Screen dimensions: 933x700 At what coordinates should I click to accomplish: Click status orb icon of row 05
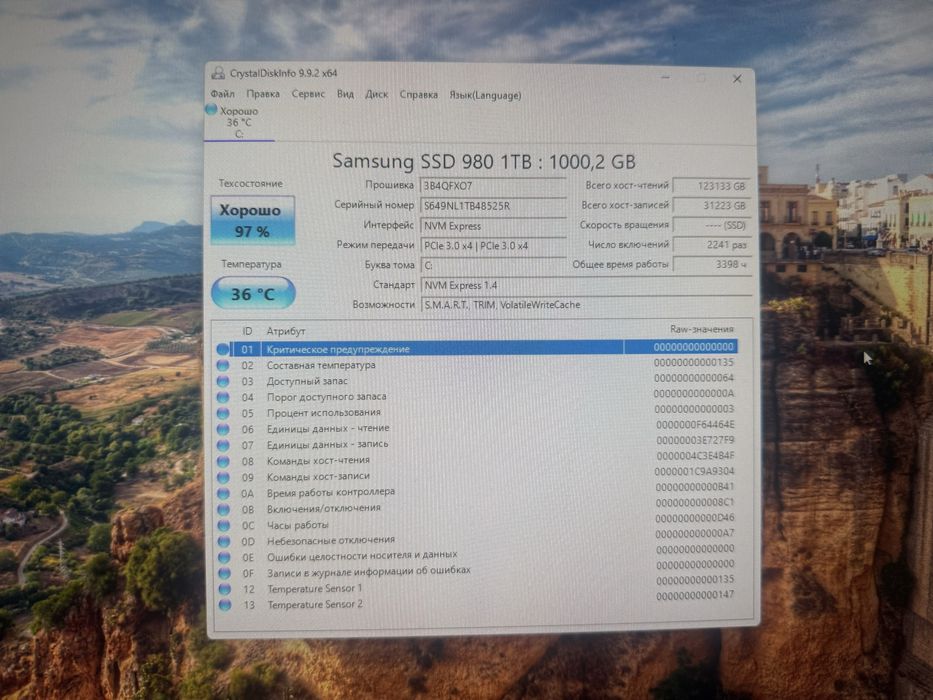(223, 413)
